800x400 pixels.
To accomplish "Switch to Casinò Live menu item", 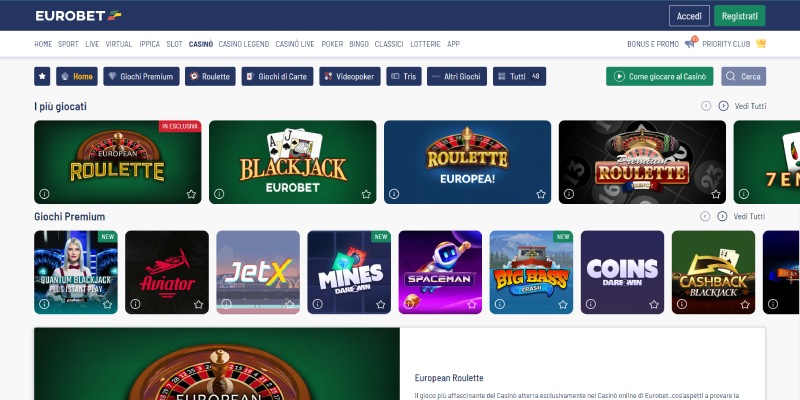I will (x=295, y=44).
